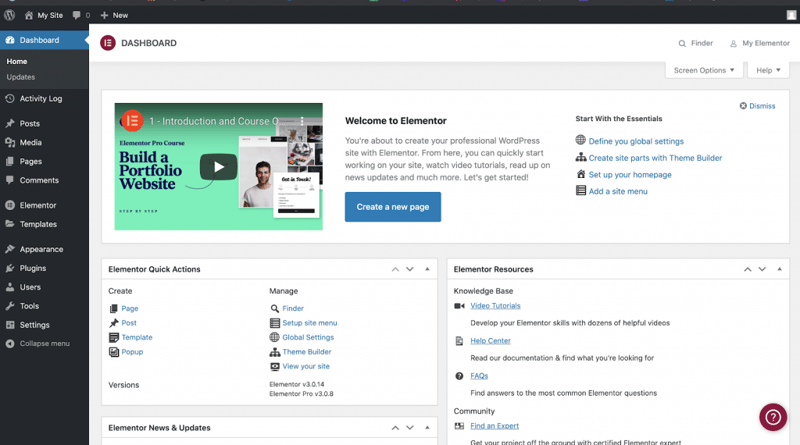Expand the Help dropdown tab
The width and height of the screenshot is (800, 445).
click(x=768, y=70)
